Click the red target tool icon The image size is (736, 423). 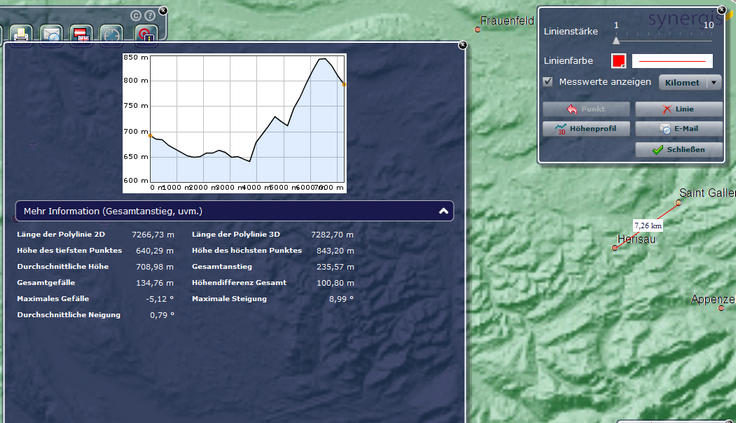pos(144,34)
